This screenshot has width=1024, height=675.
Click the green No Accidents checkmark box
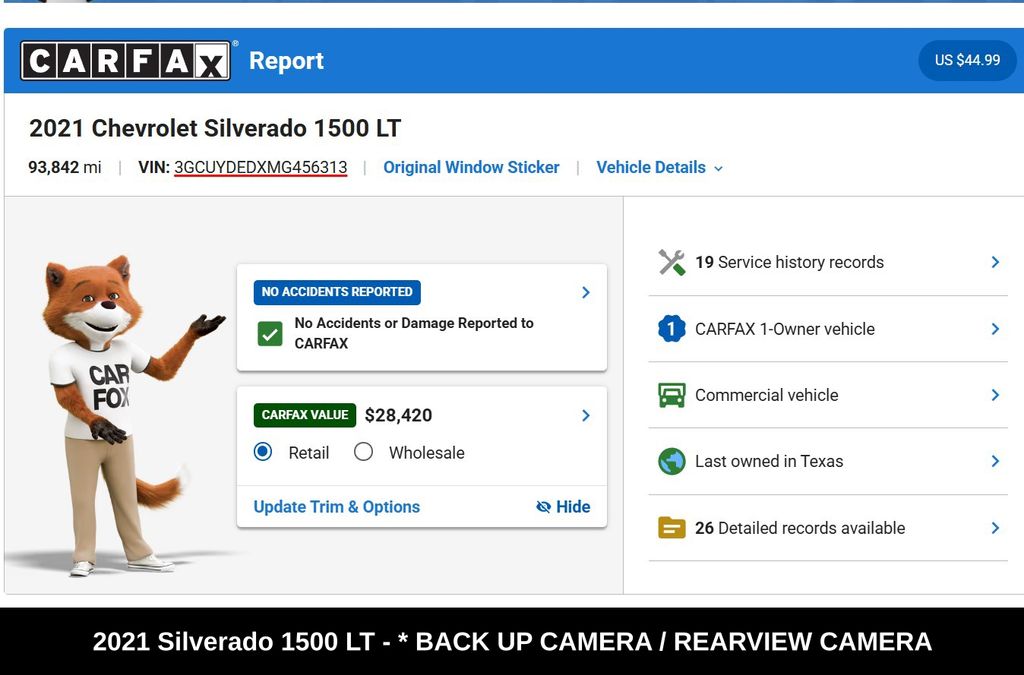pos(270,333)
